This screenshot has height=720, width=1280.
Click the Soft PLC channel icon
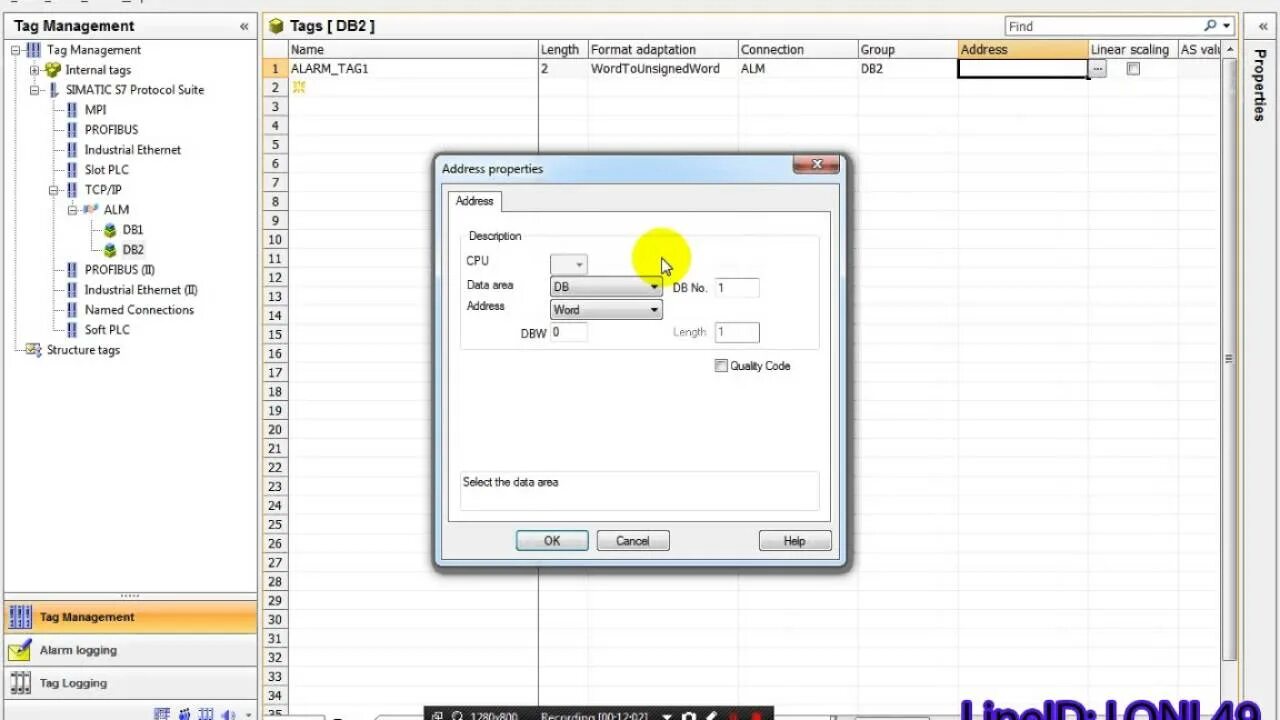point(72,330)
